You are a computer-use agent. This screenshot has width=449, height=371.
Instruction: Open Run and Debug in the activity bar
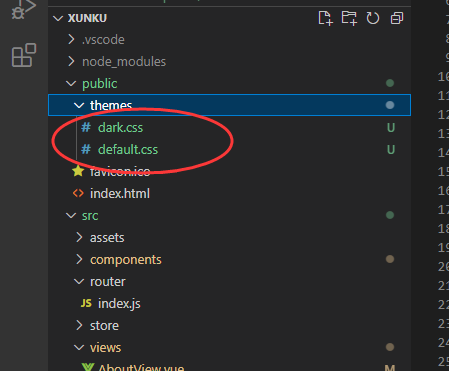pos(23,9)
